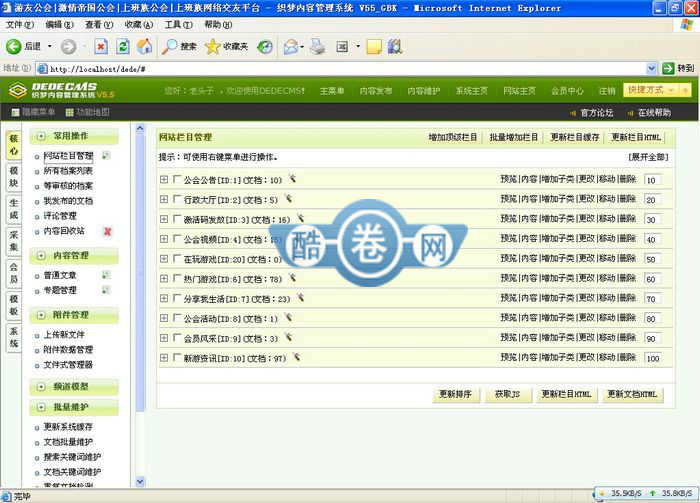Check the 分享我生活 checkbox
Viewport: 700px width, 503px height.
[x=177, y=298]
